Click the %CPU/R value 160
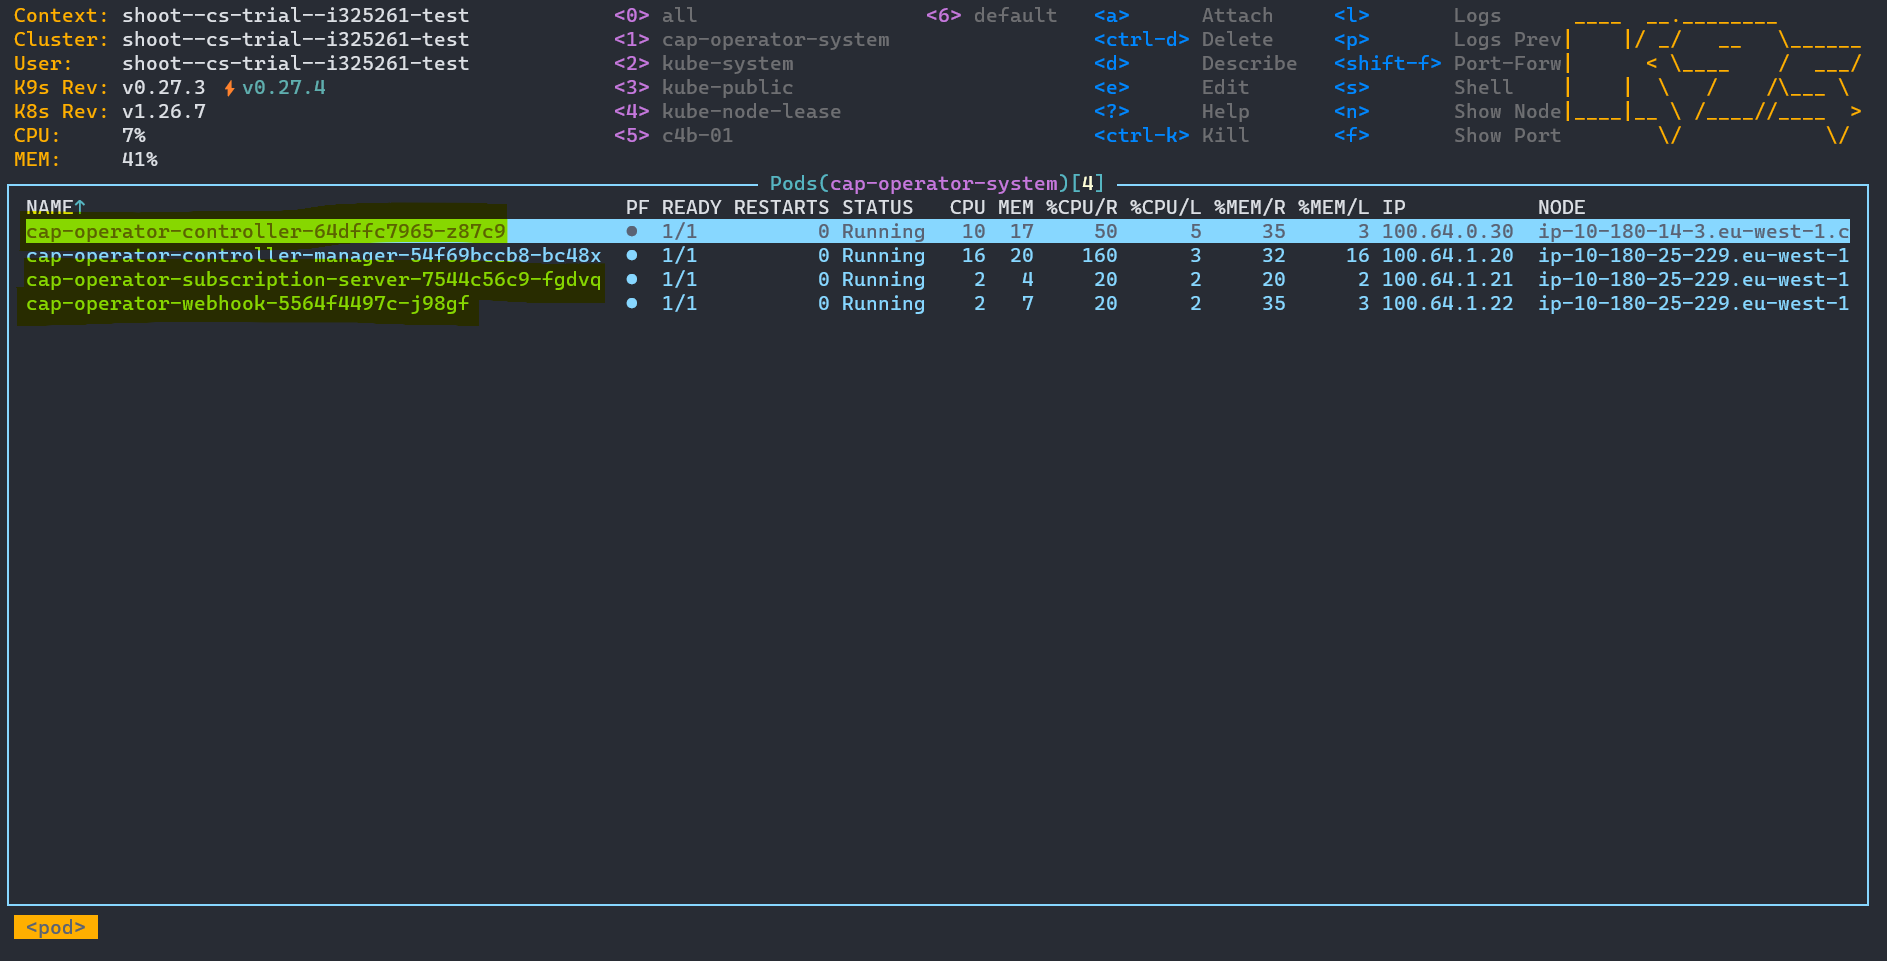This screenshot has height=961, width=1887. click(1100, 255)
